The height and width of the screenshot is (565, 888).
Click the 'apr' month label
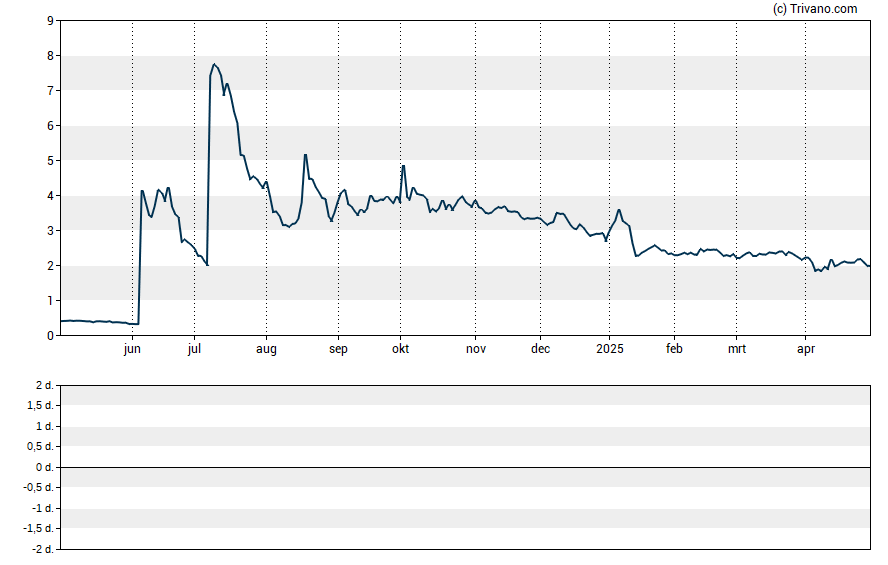click(x=805, y=349)
